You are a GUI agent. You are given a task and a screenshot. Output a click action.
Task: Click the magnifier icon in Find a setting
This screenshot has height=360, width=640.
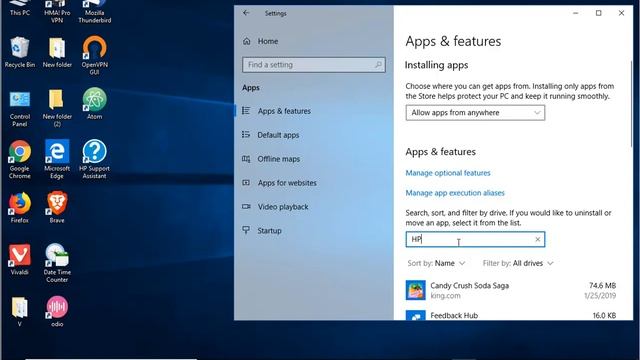[x=378, y=64]
